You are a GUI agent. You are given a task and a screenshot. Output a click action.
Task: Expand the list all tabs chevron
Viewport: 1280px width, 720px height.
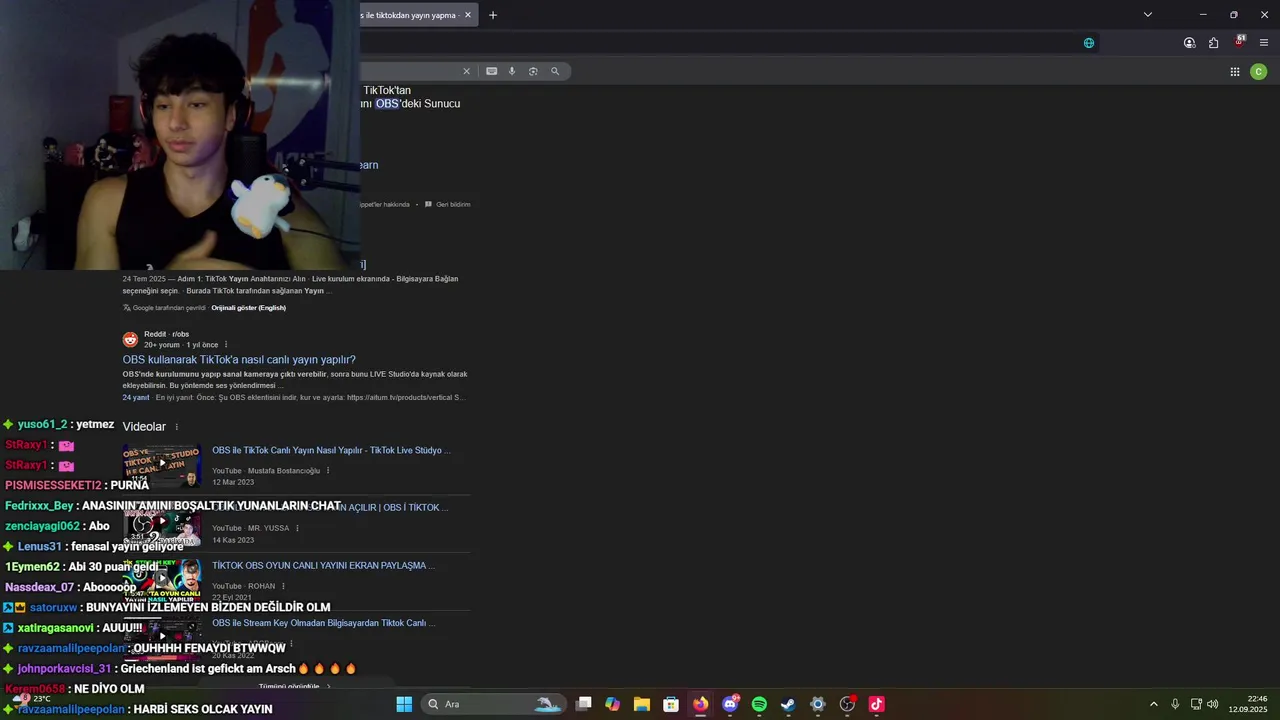[1148, 15]
